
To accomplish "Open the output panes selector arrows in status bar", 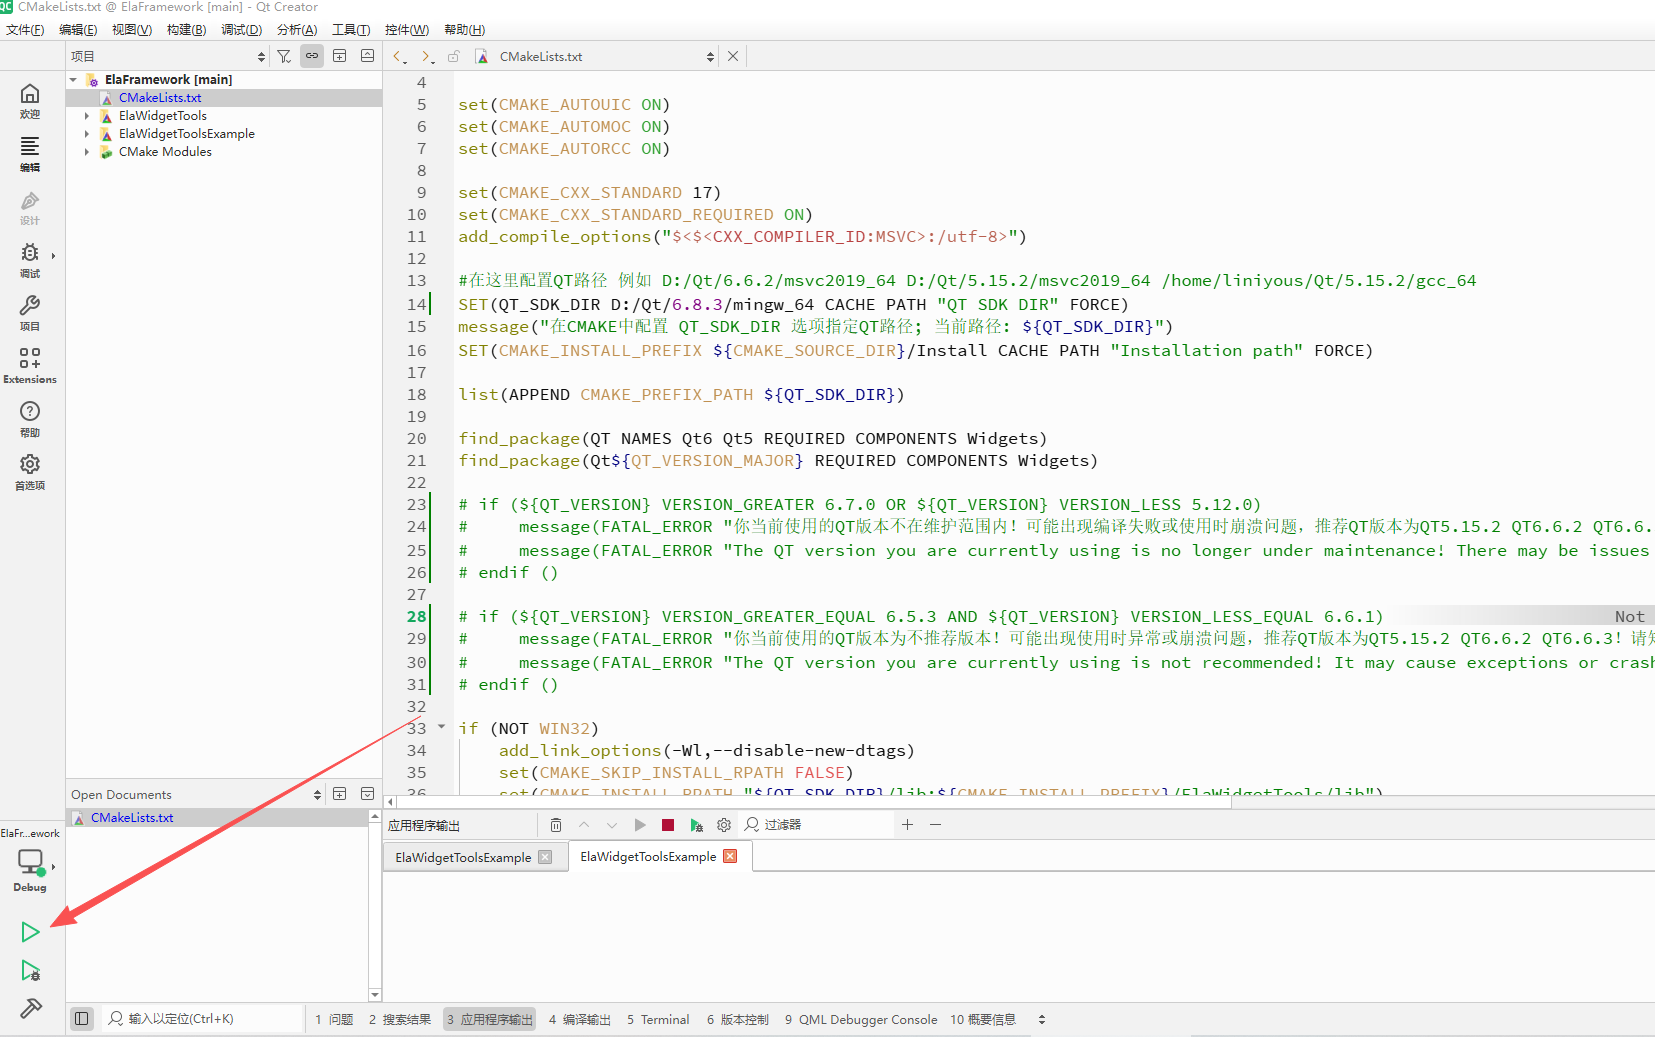I will click(1042, 1020).
